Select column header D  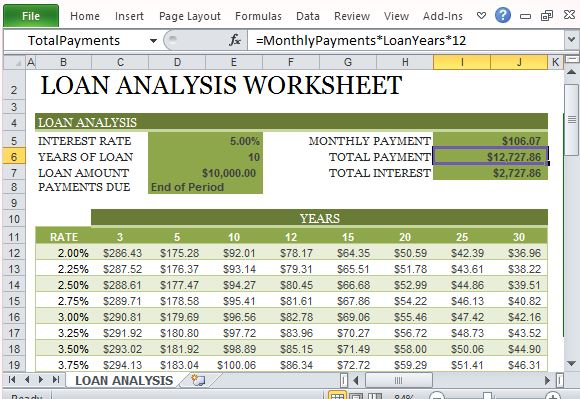pos(177,62)
